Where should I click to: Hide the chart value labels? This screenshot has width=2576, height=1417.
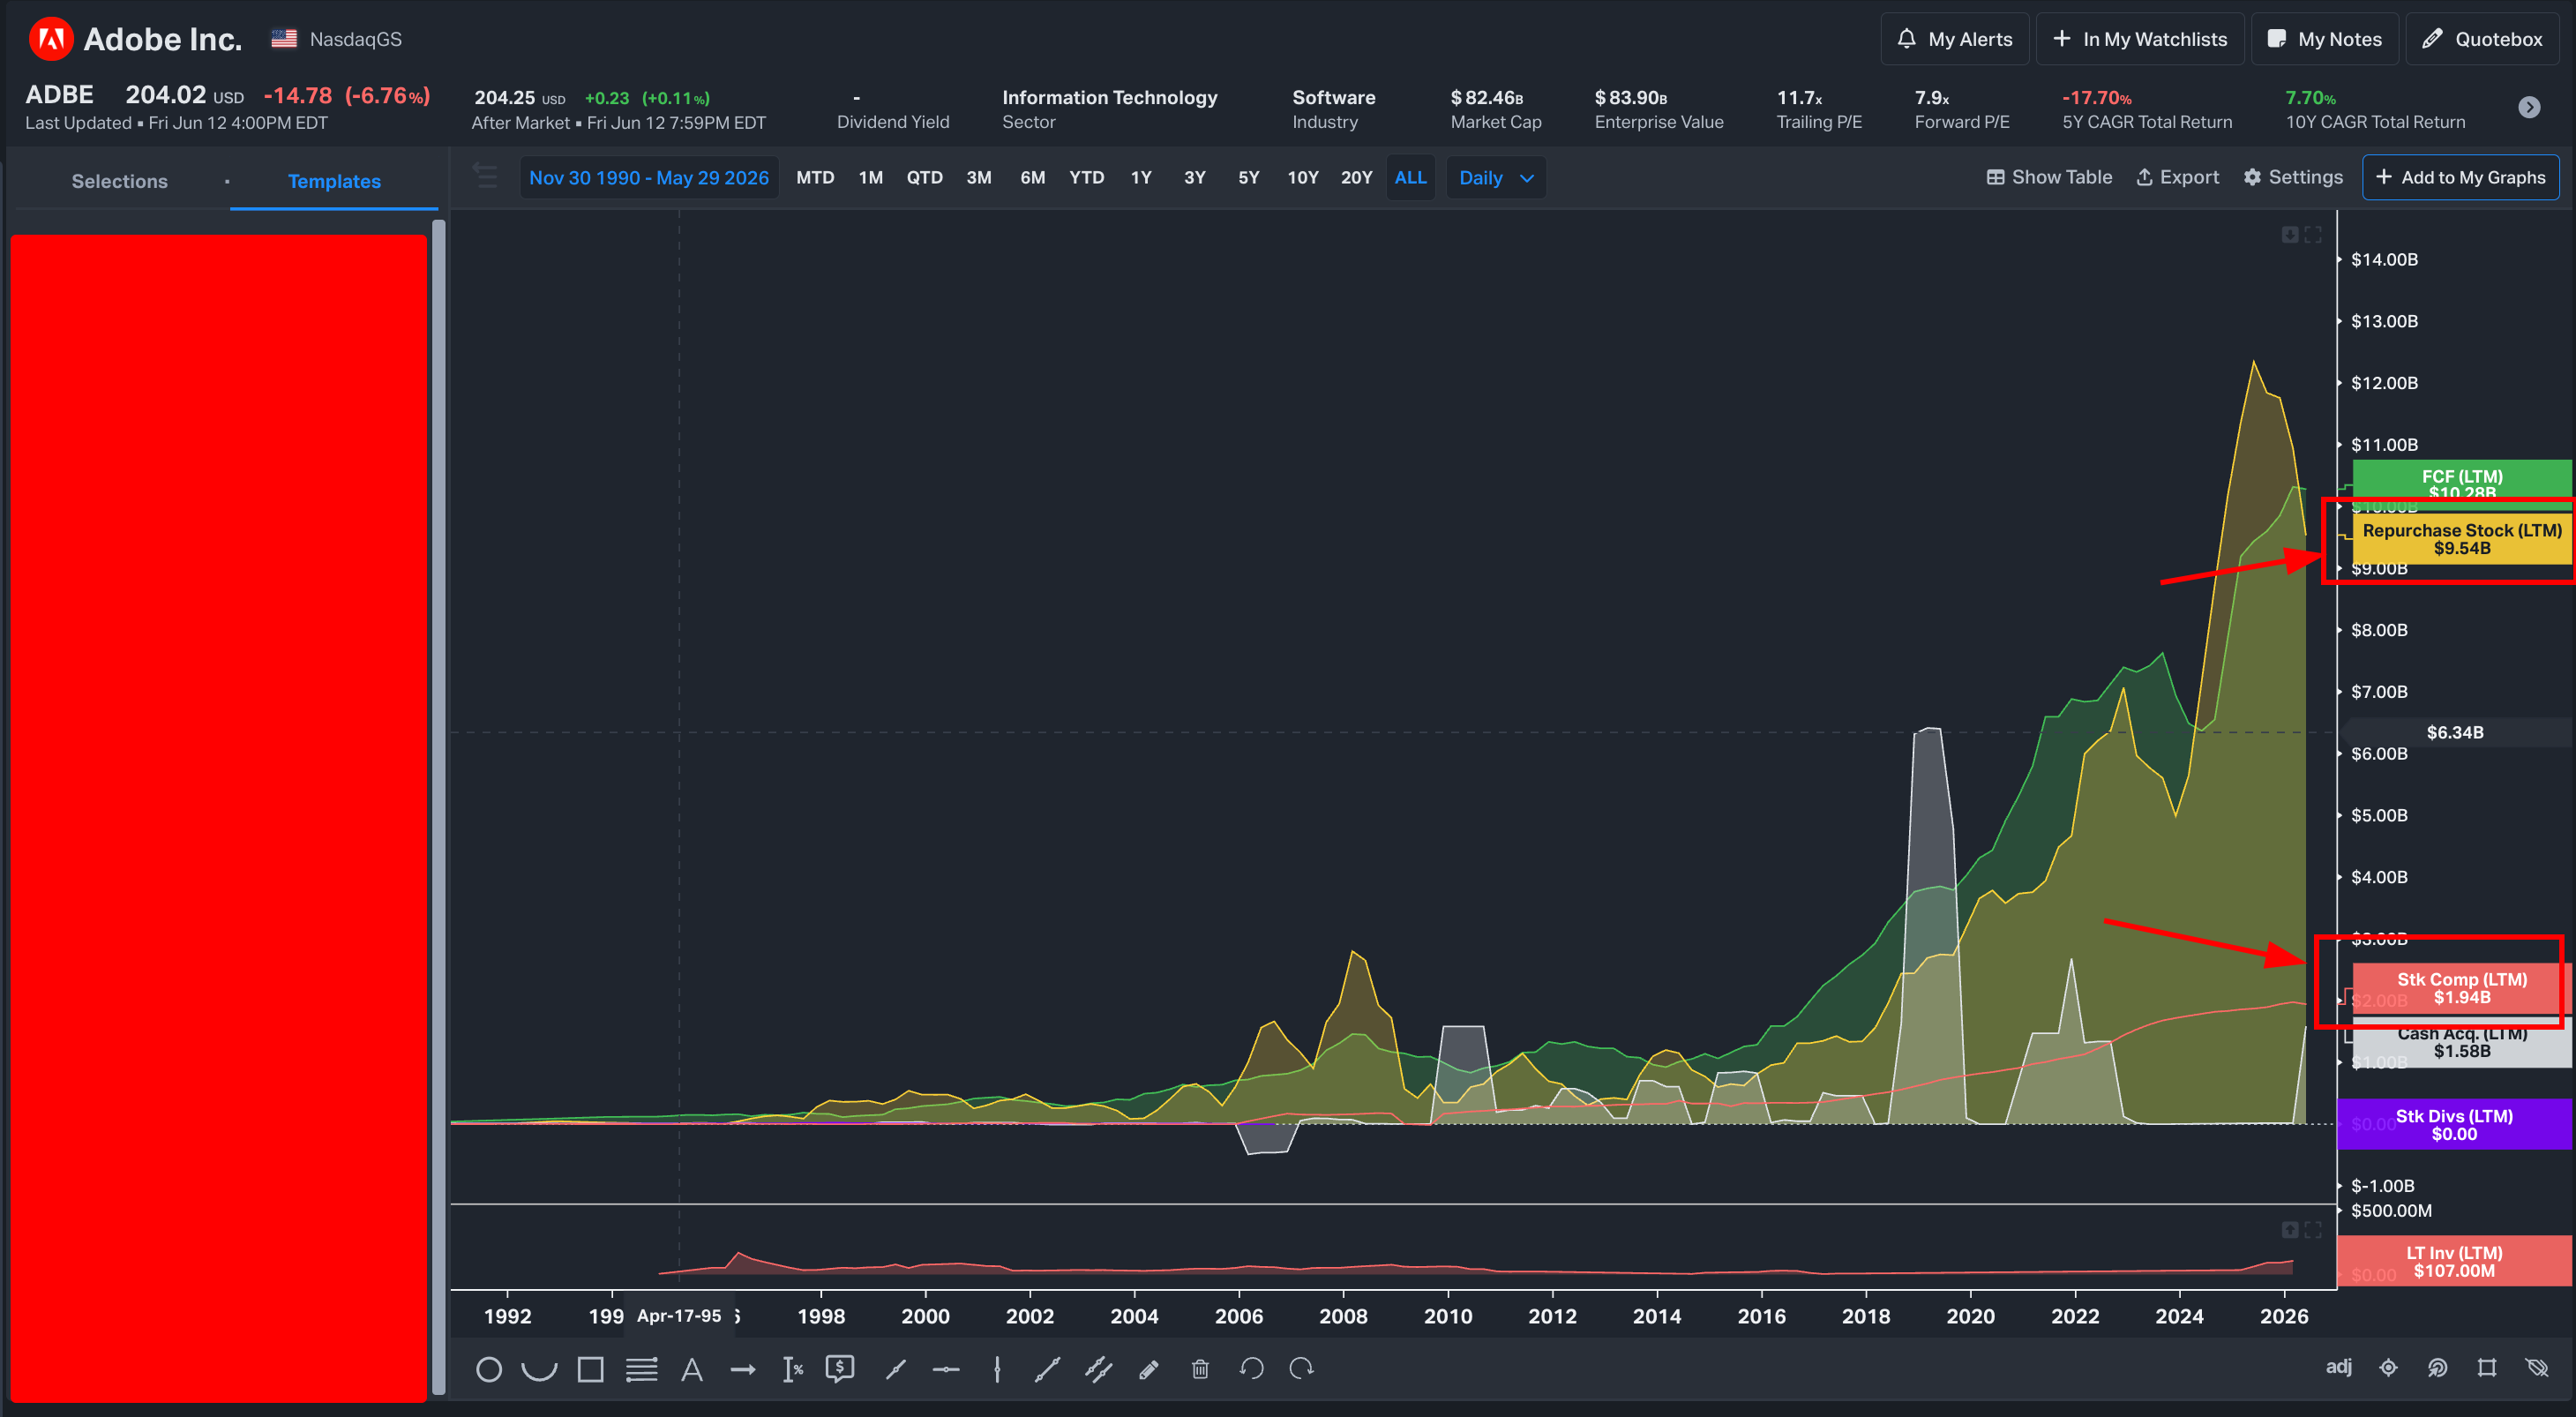[x=2537, y=1368]
